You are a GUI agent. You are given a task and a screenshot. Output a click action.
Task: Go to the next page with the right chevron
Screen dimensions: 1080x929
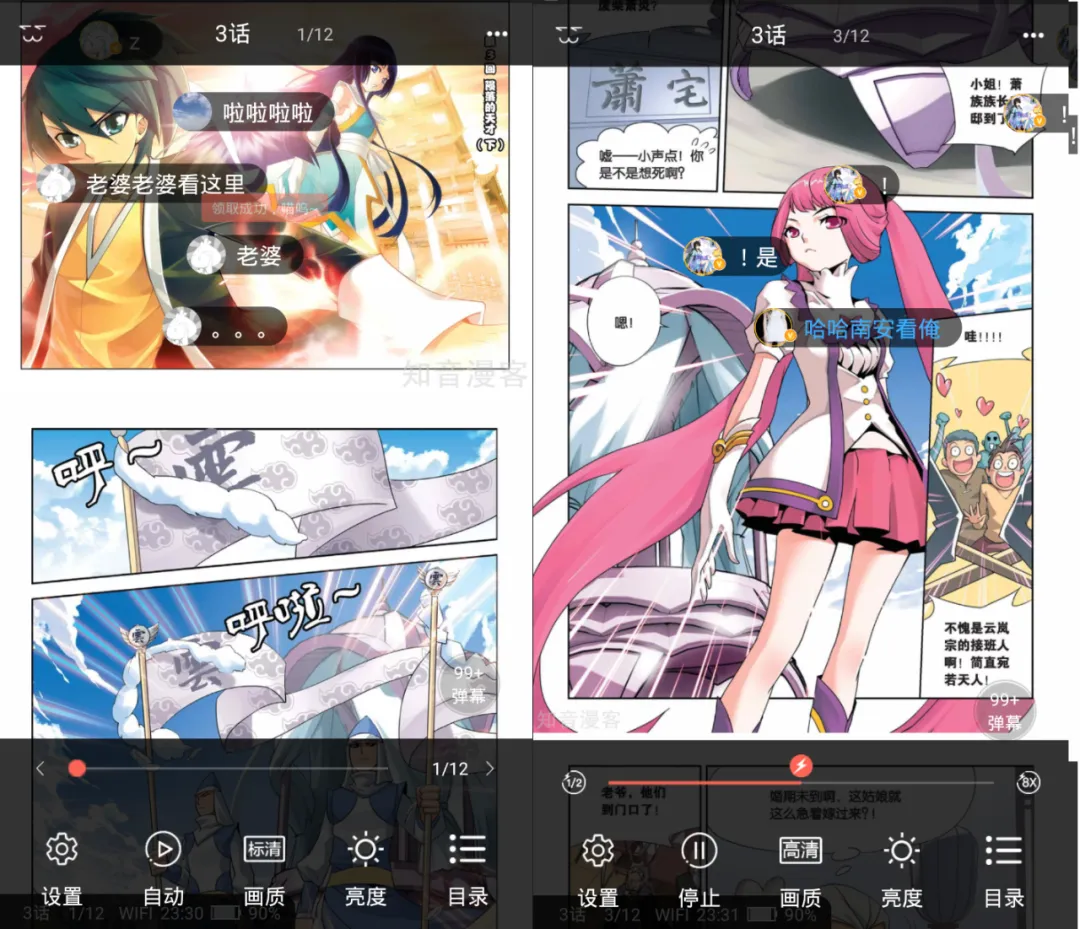point(490,769)
